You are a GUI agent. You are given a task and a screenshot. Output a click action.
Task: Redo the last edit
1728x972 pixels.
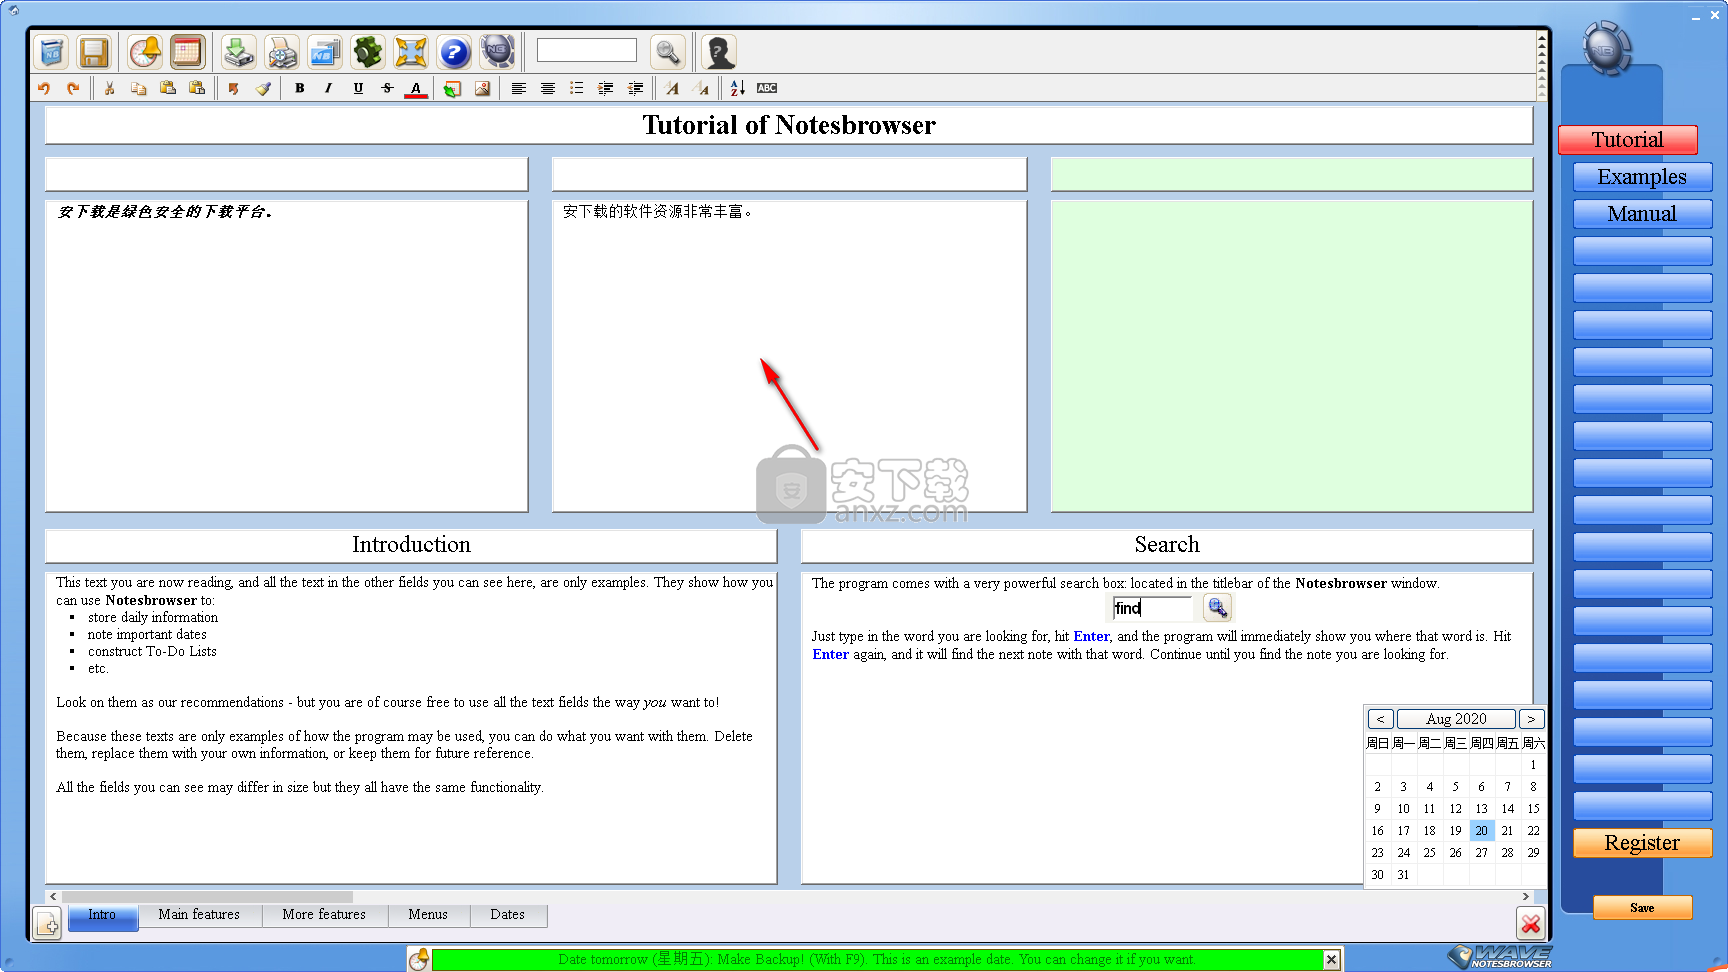73,88
